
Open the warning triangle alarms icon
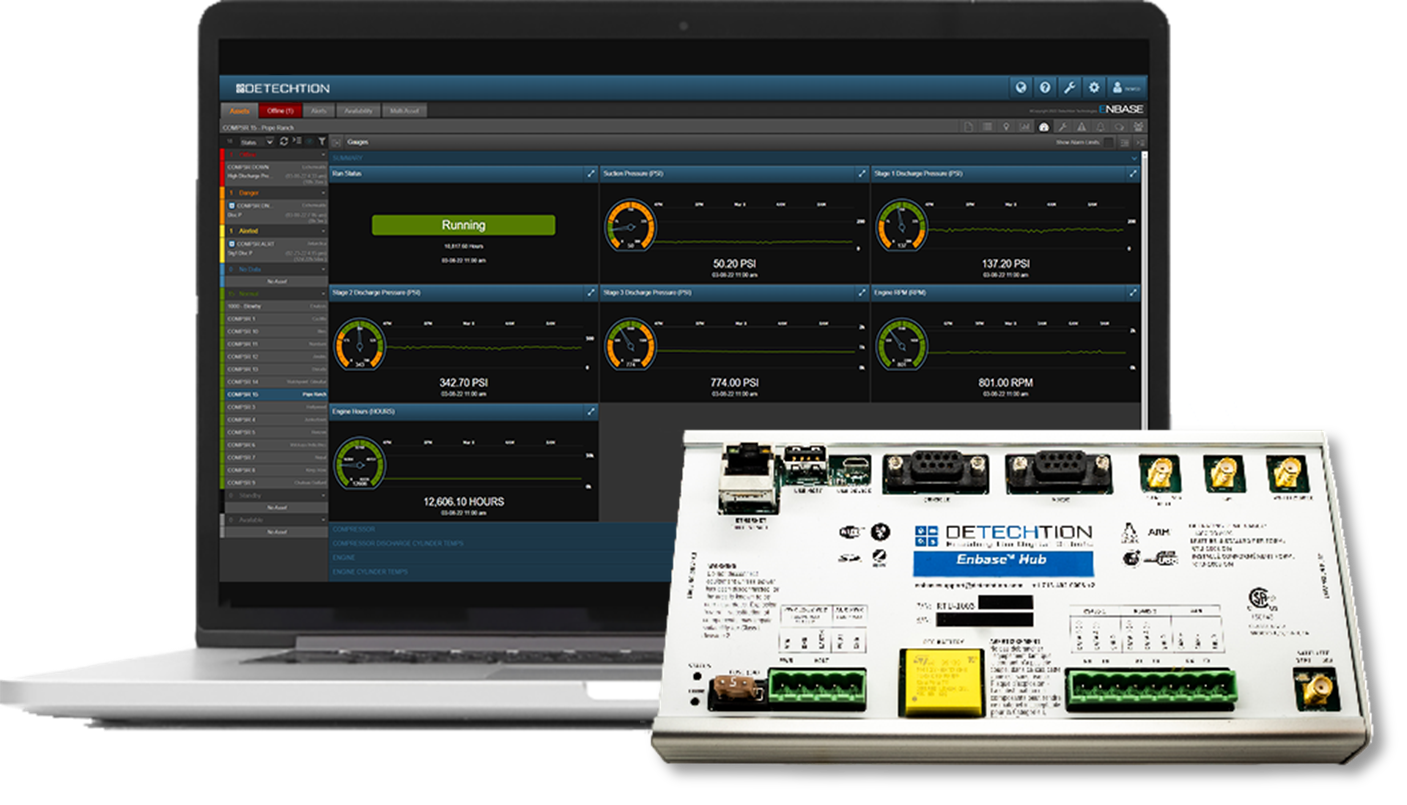(x=1081, y=127)
